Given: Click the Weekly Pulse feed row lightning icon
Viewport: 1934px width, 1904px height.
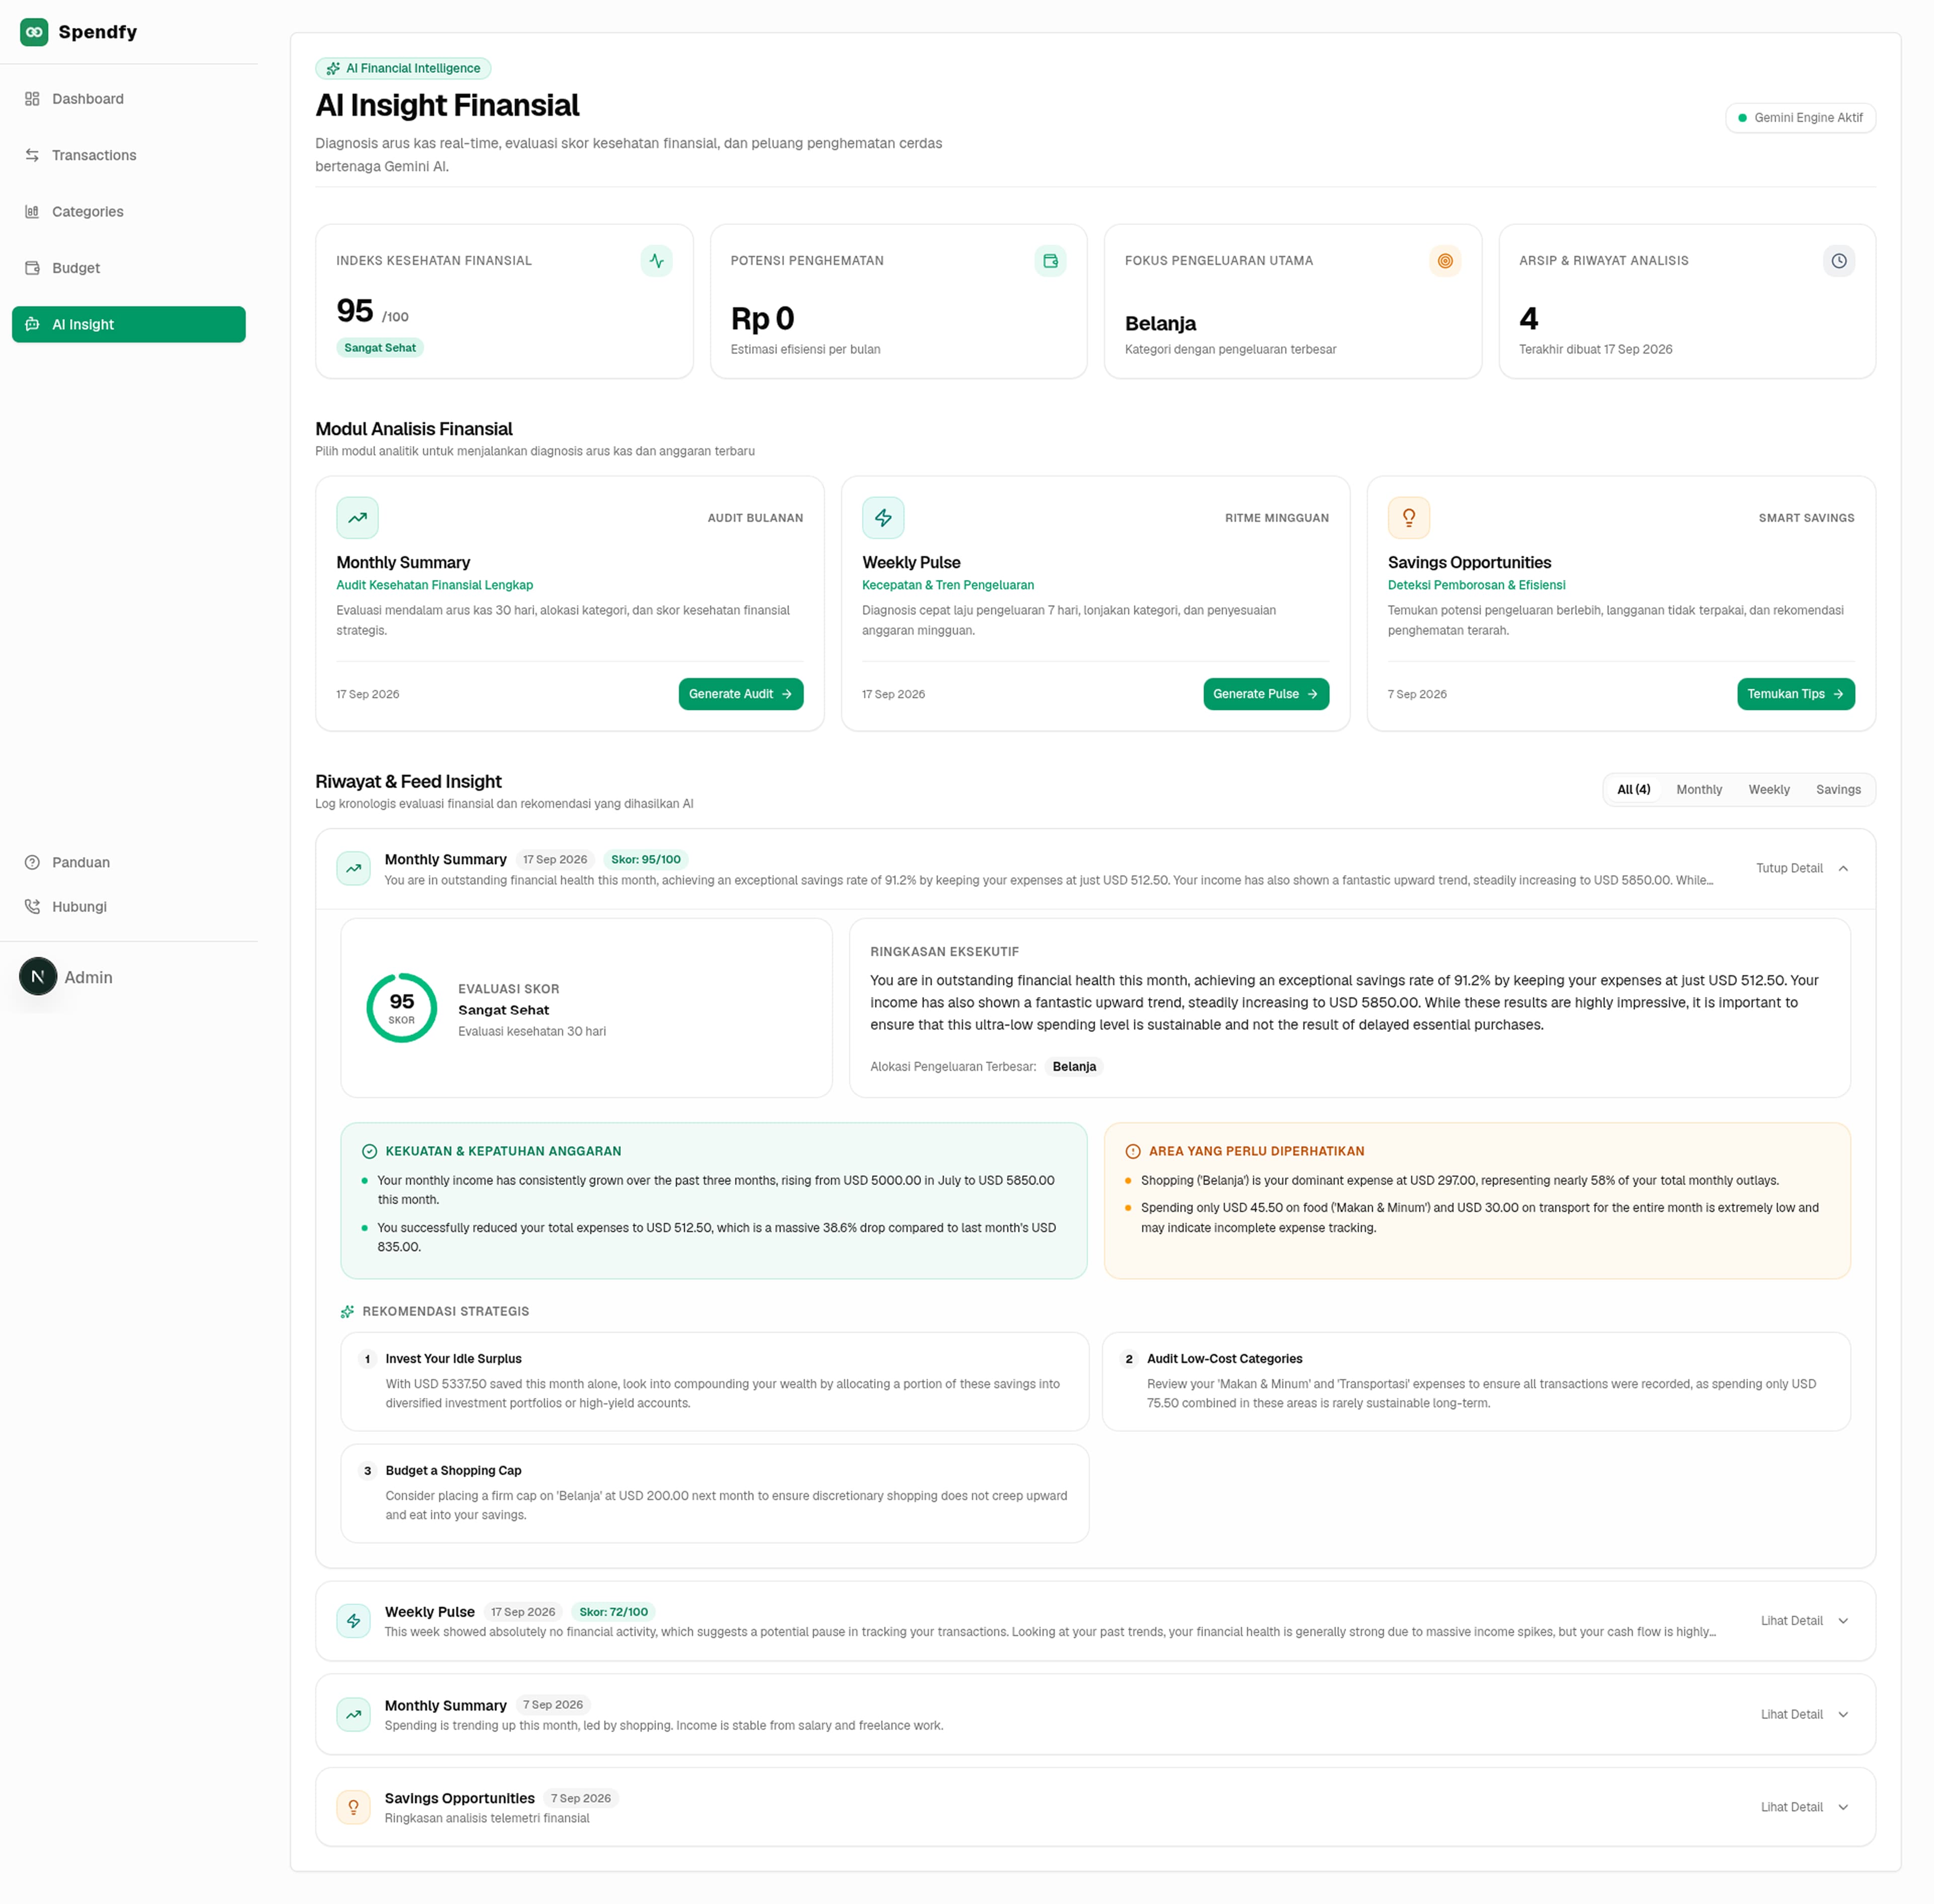Looking at the screenshot, I should [x=353, y=1621].
